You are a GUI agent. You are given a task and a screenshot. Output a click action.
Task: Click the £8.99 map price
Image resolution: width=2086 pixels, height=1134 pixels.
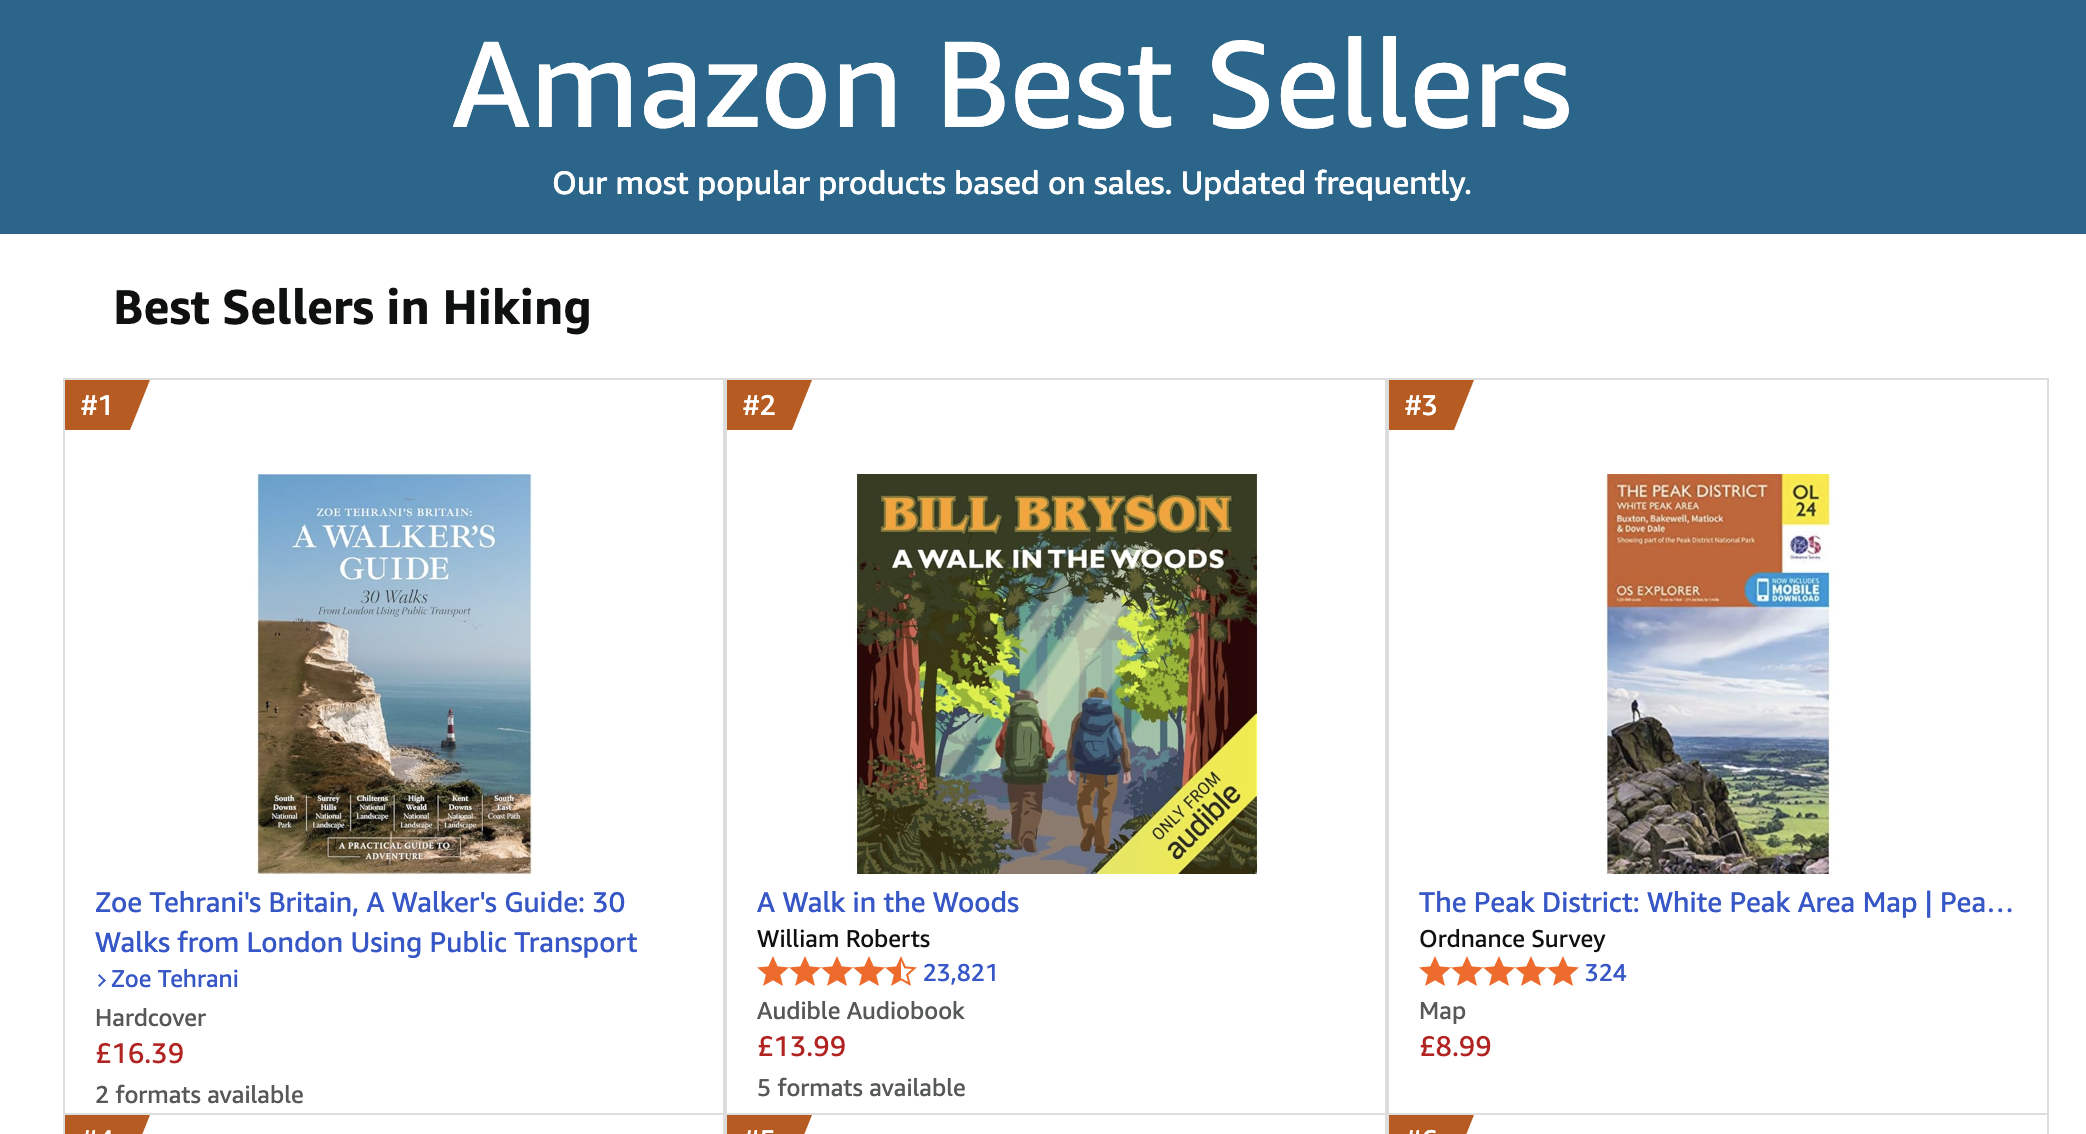(1454, 1046)
